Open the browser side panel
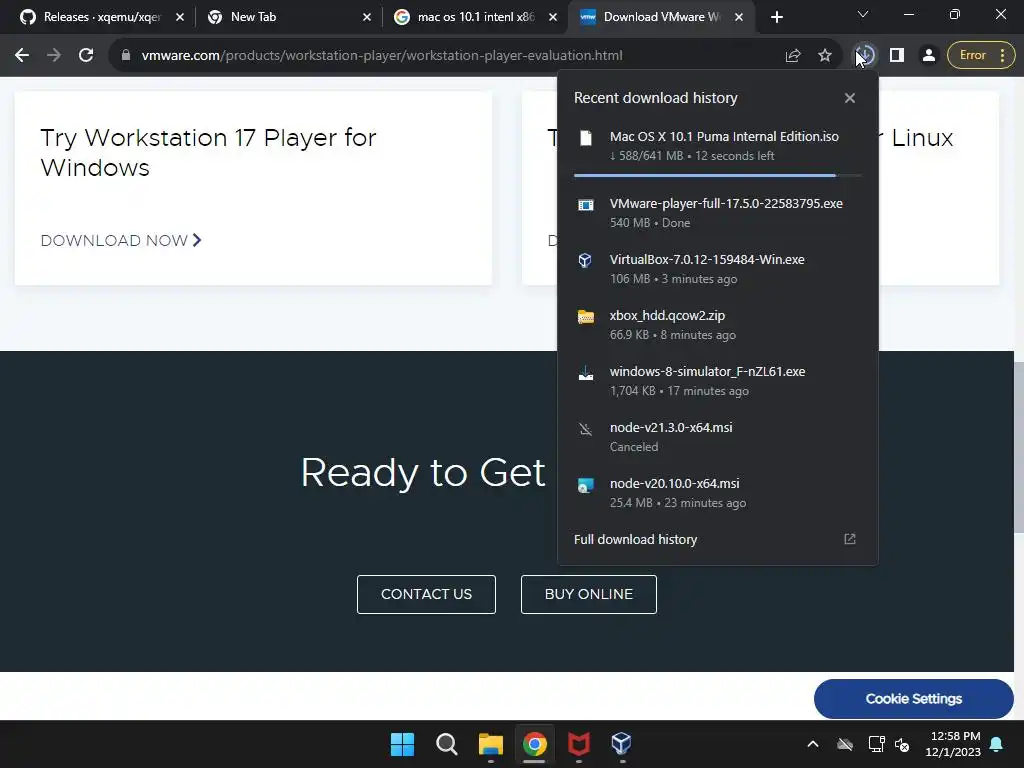 click(897, 56)
